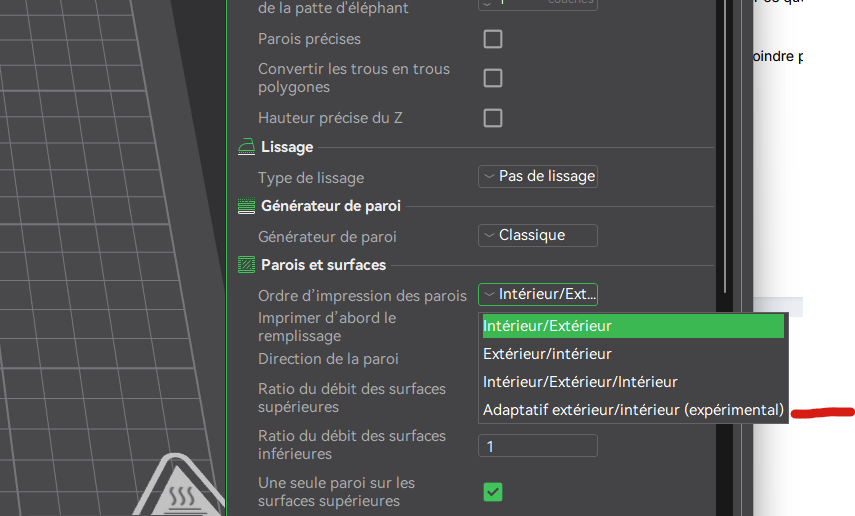Click the Lissage section header text
Viewport: 855px width, 516px height.
click(x=287, y=147)
